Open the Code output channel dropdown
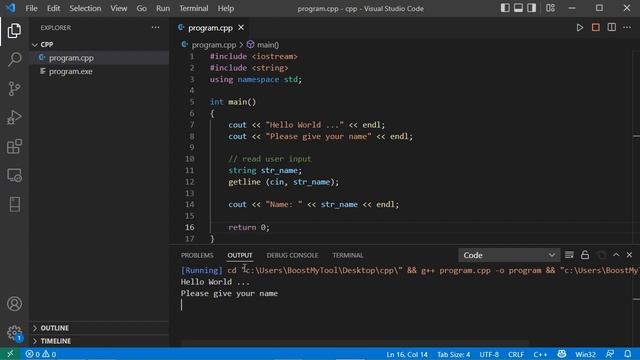Viewport: 640px width, 360px height. [509, 255]
